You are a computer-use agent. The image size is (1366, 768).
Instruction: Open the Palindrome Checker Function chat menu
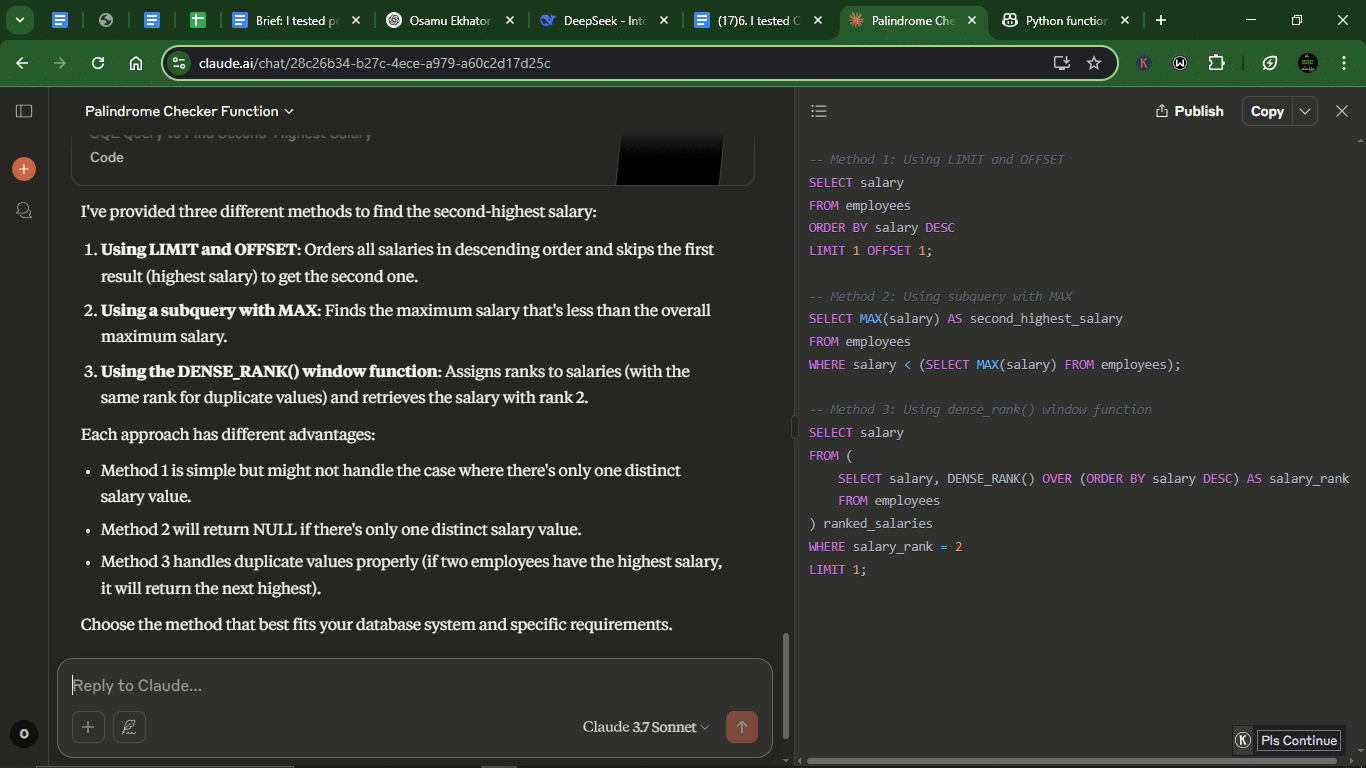tap(189, 111)
